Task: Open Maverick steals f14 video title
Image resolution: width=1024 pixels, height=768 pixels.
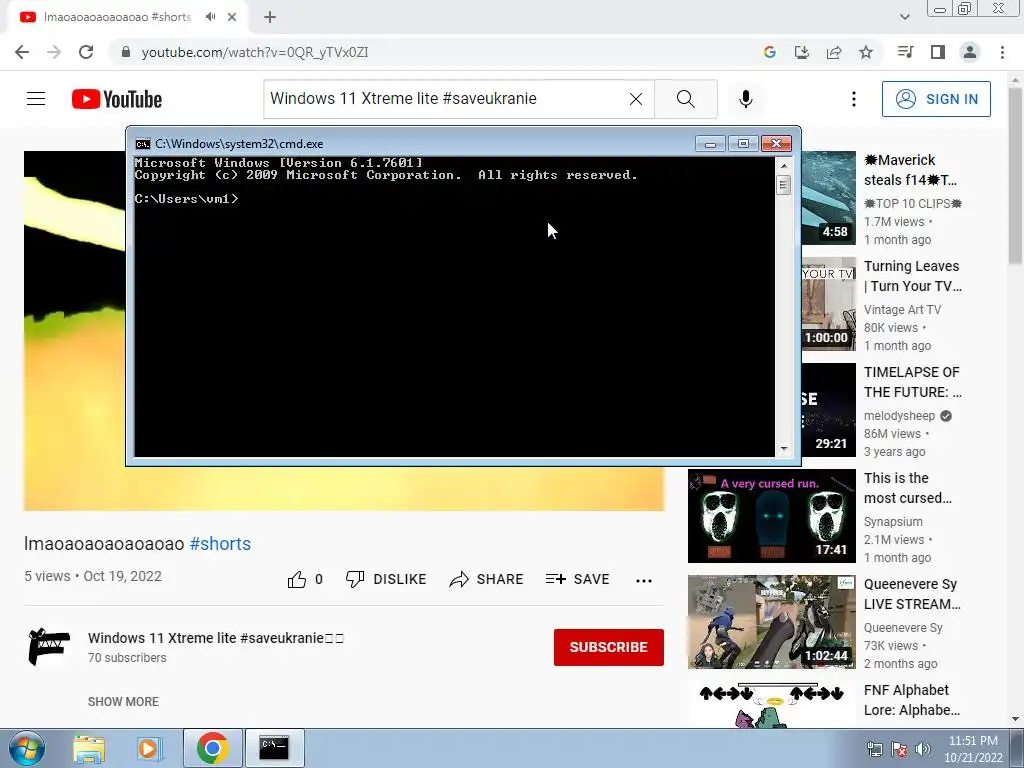Action: tap(910, 170)
